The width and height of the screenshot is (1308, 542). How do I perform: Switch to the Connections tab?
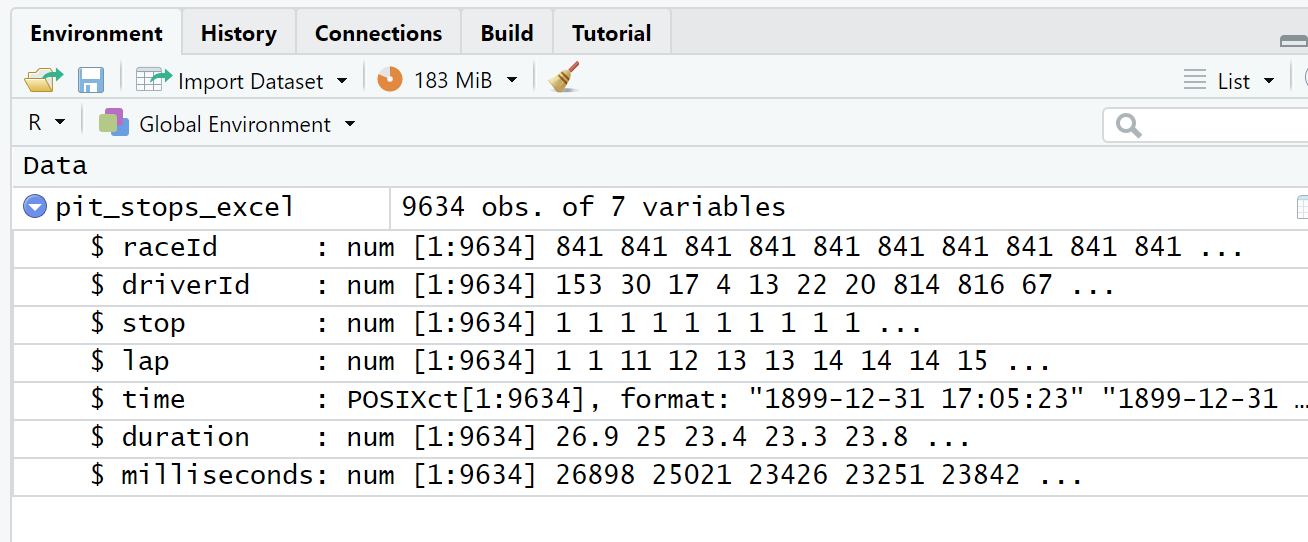pyautogui.click(x=378, y=33)
